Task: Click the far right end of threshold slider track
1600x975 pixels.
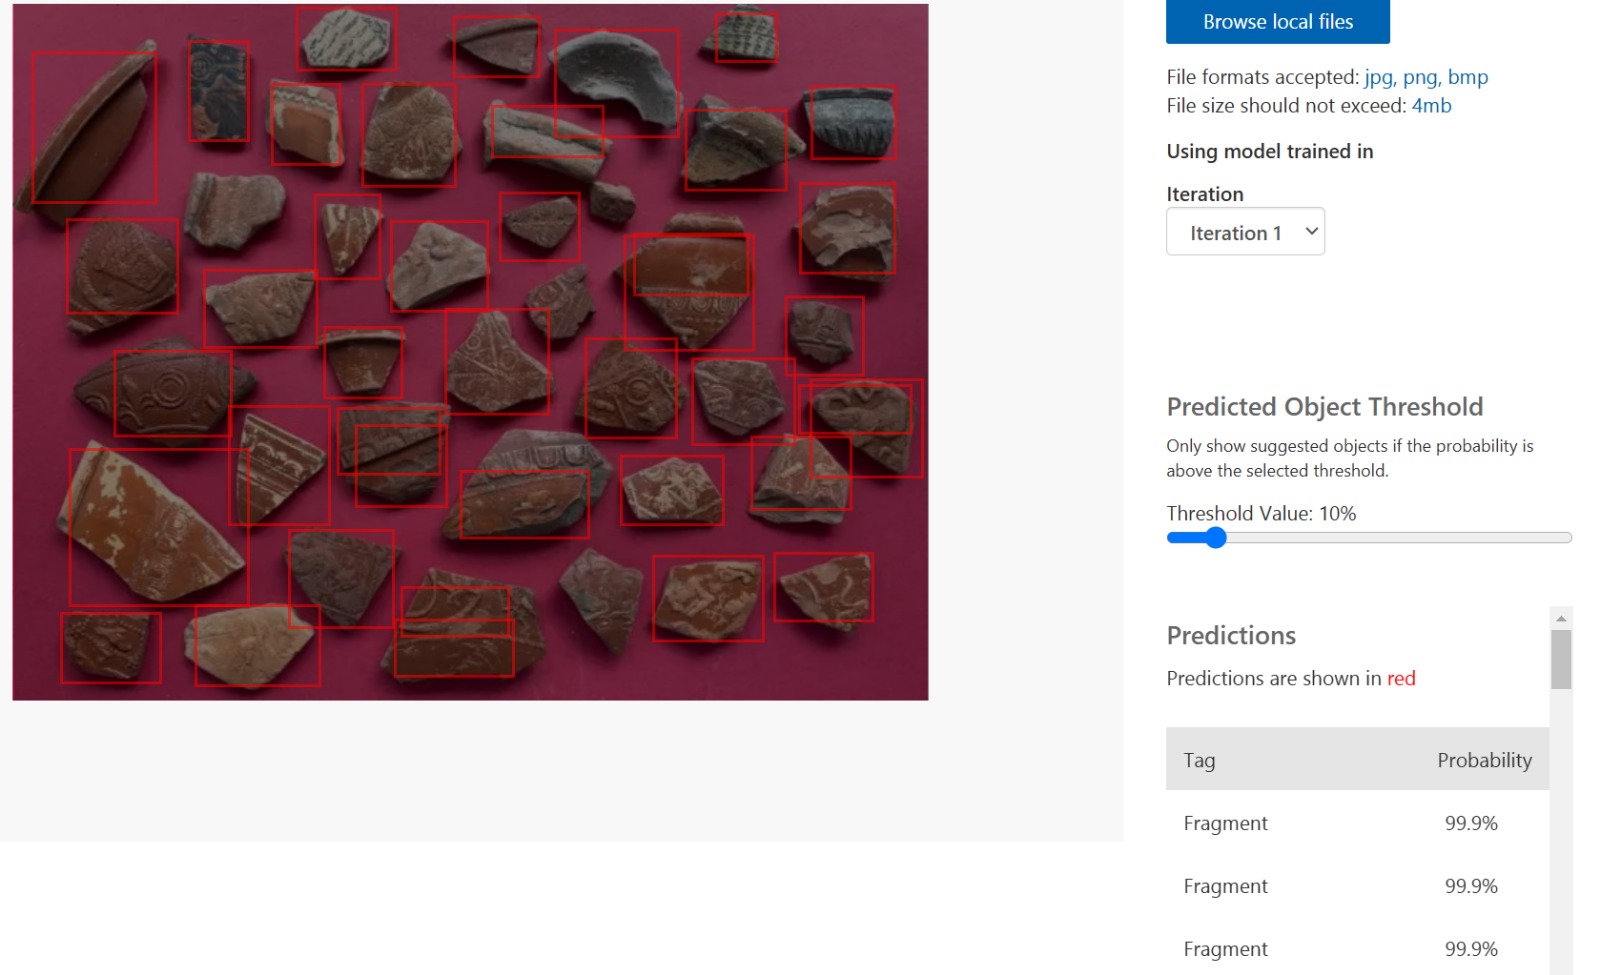Action: tap(1566, 538)
